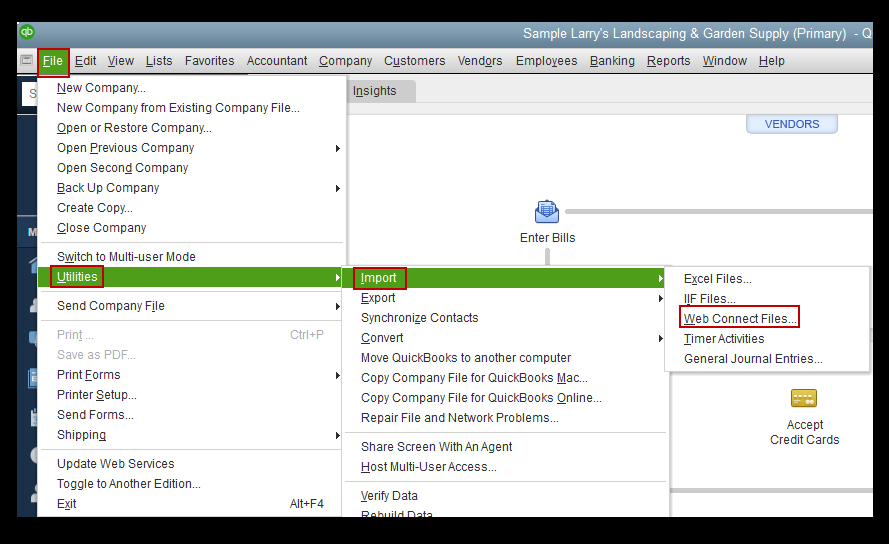Expand the Import submenu

(504, 278)
